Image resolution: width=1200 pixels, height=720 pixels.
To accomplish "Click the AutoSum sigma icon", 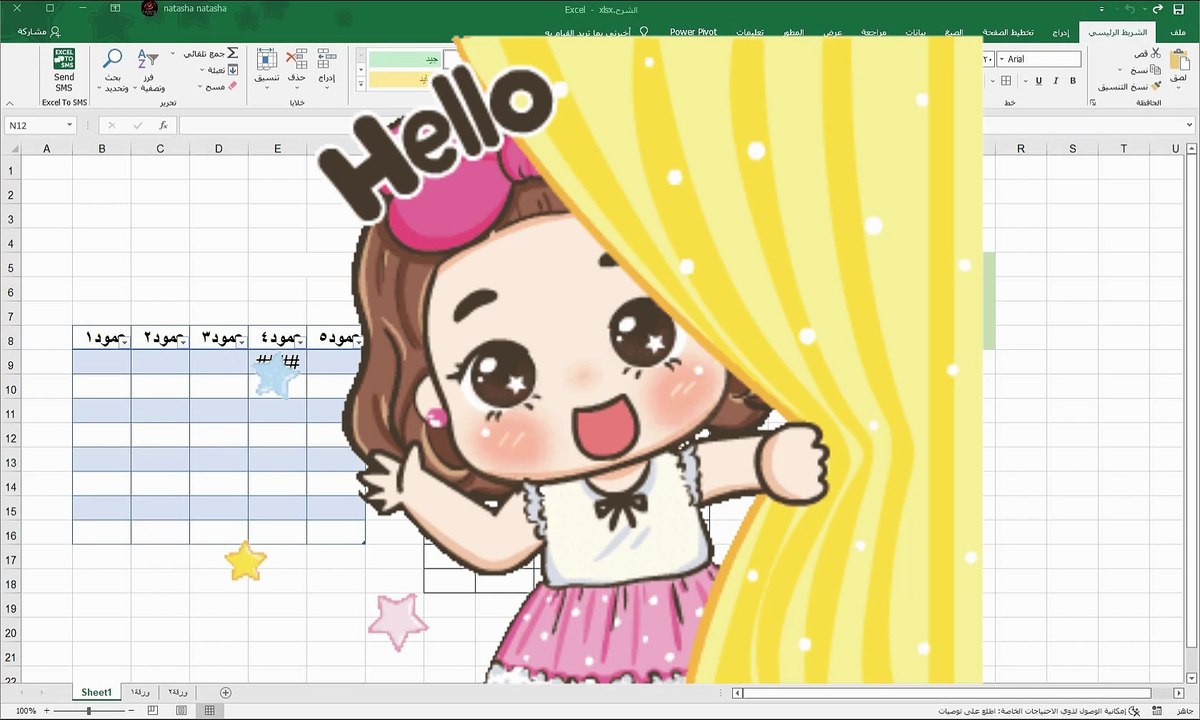I will (233, 52).
